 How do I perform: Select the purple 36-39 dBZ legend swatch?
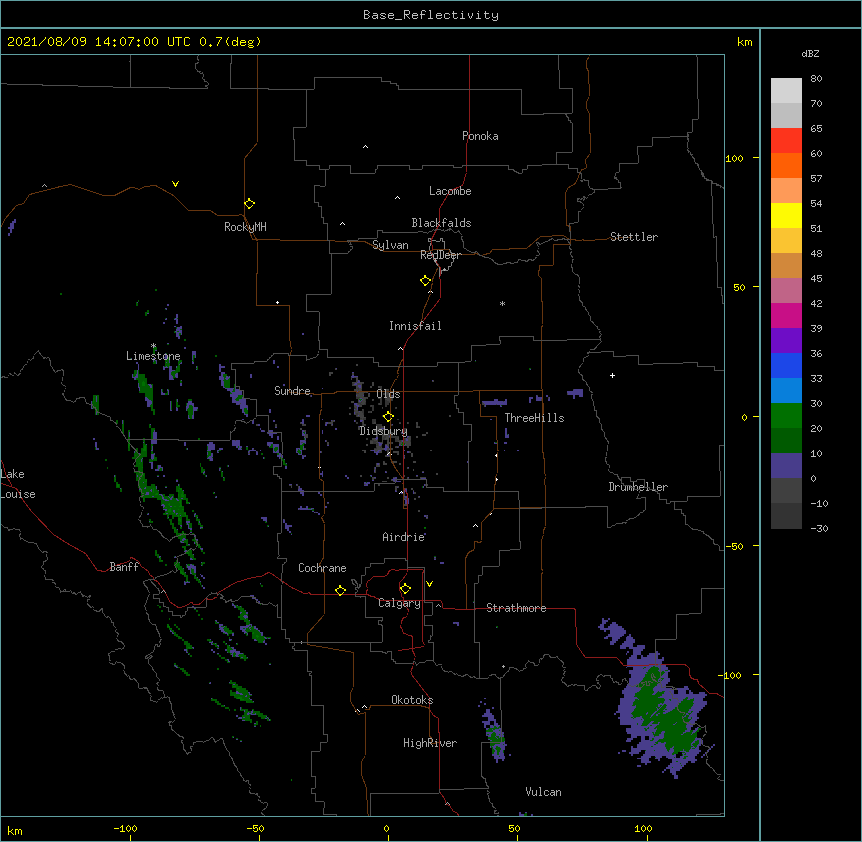tap(786, 341)
